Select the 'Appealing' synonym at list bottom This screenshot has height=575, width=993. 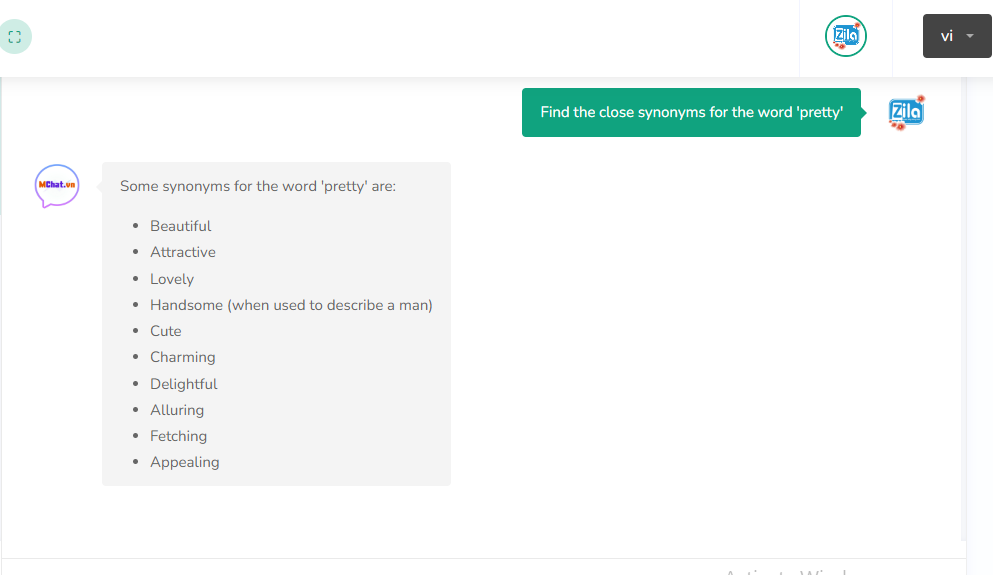[185, 462]
